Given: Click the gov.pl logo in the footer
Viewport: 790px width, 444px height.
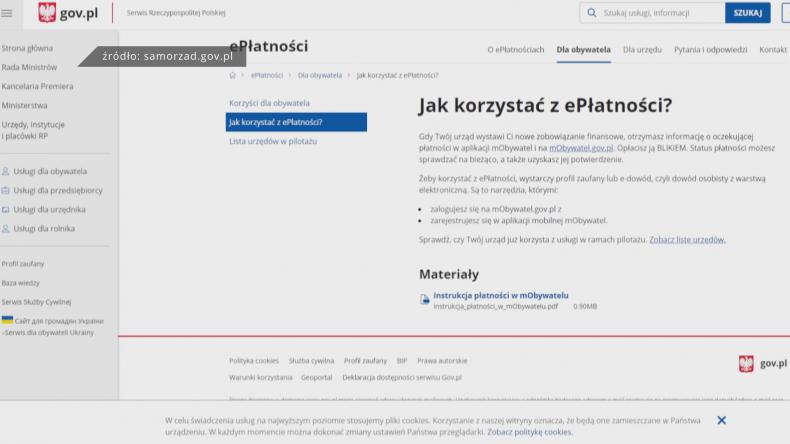Looking at the screenshot, I should coord(762,363).
